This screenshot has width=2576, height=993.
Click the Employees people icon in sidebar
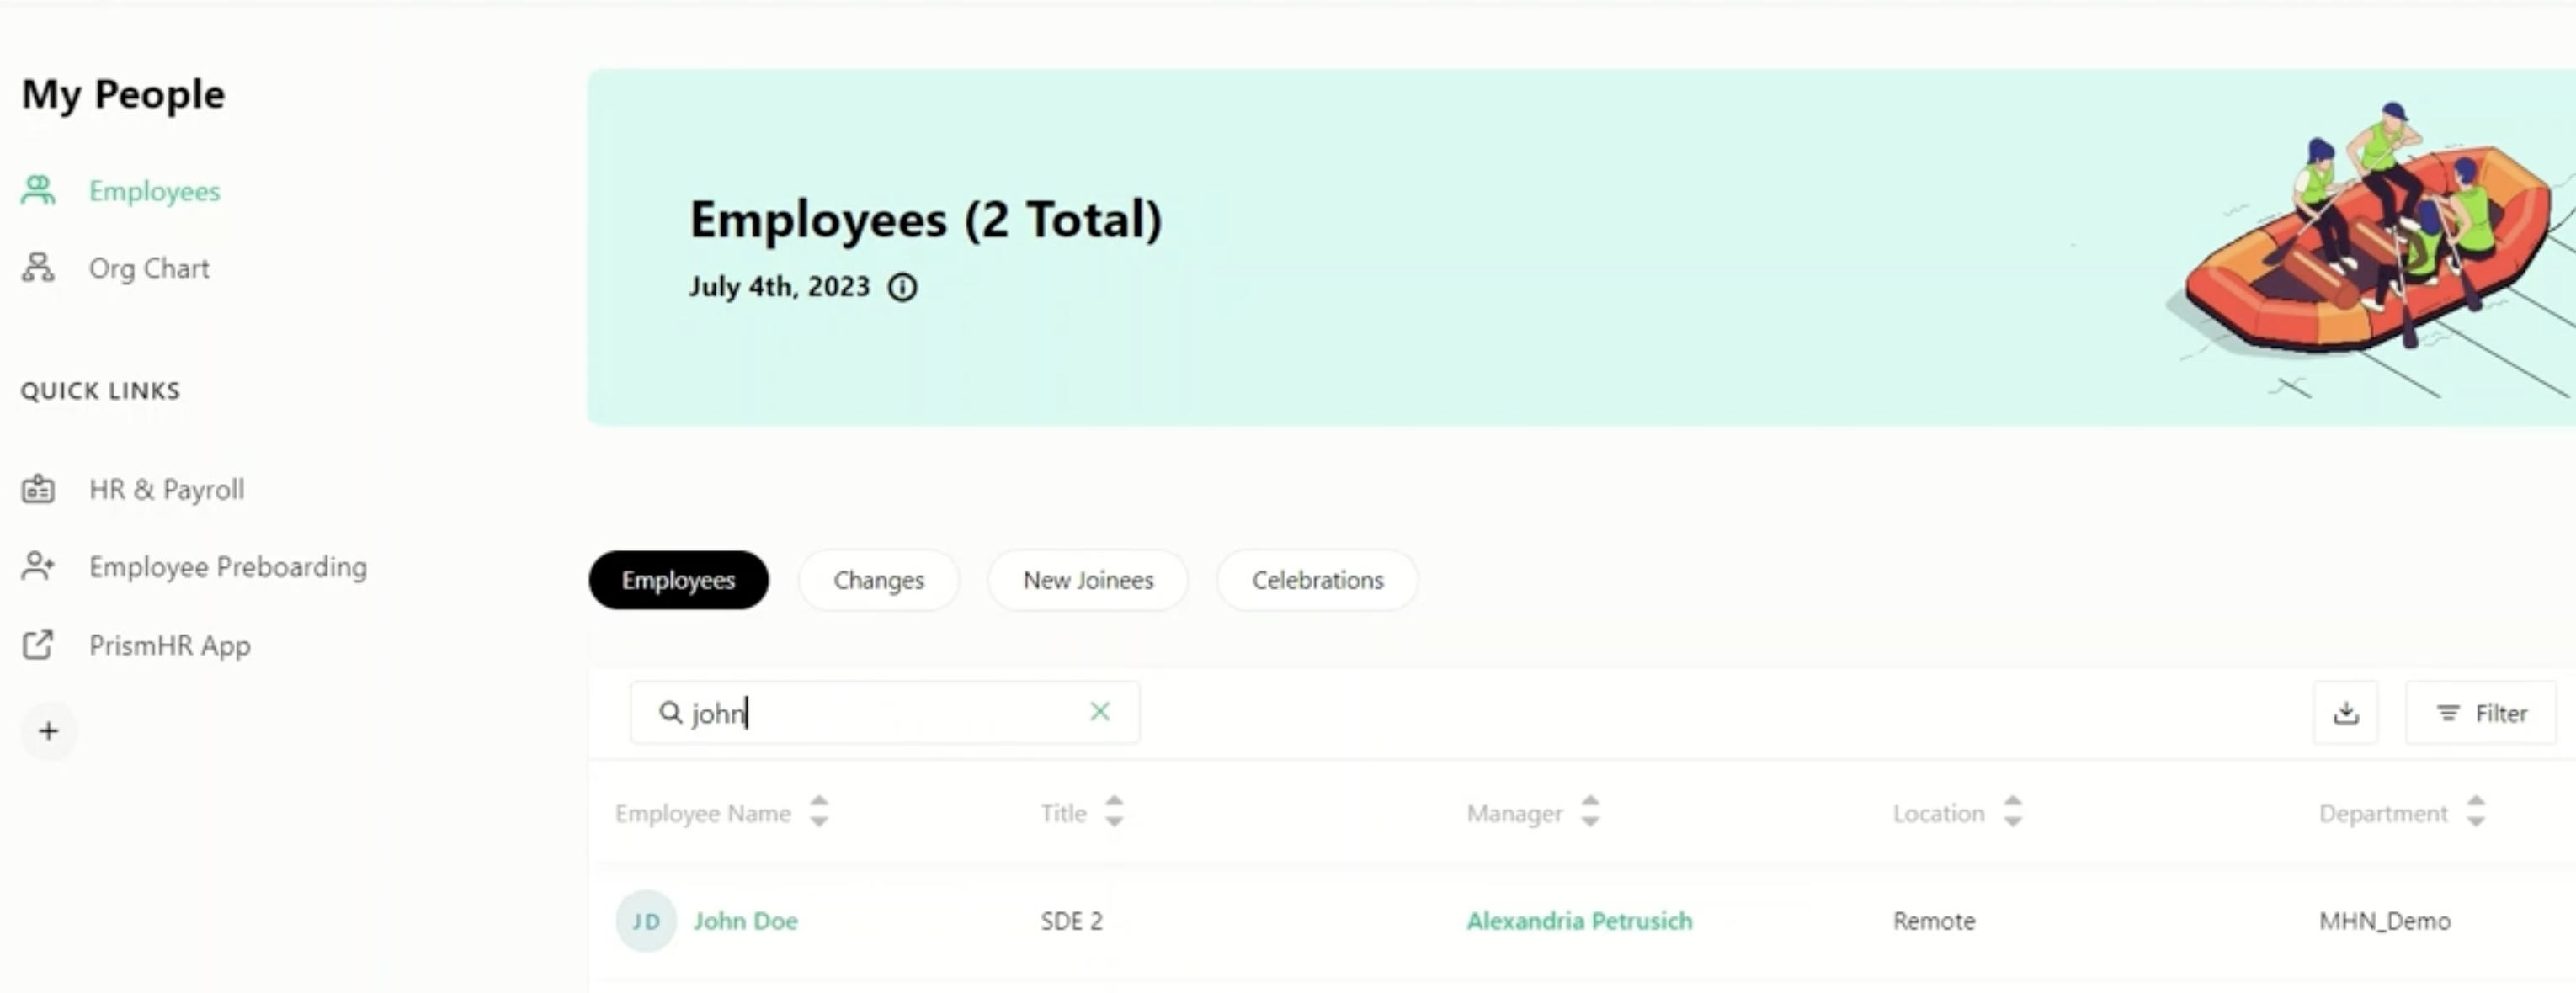point(38,190)
